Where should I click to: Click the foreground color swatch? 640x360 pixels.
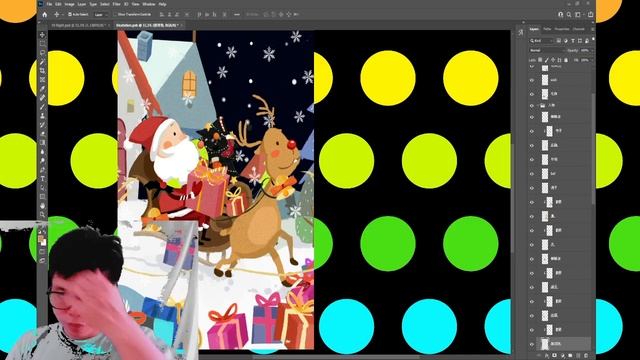tap(40, 238)
